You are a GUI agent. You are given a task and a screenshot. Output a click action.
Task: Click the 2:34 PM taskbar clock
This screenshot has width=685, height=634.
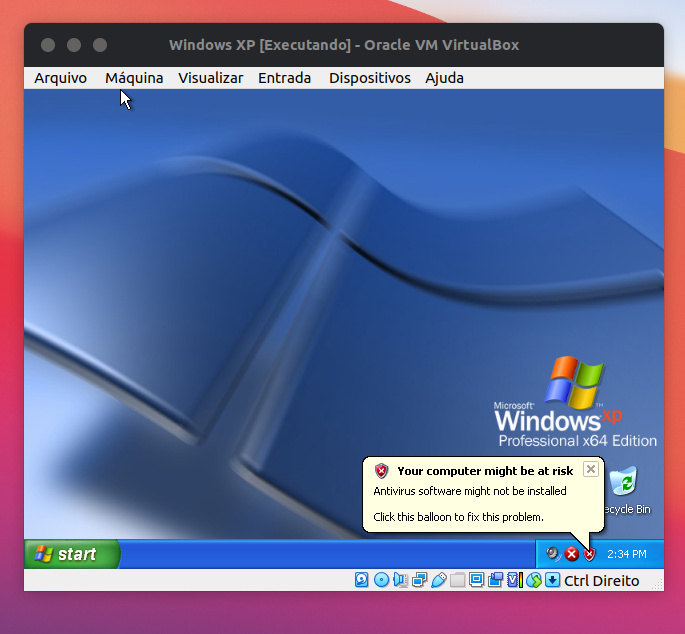point(626,554)
